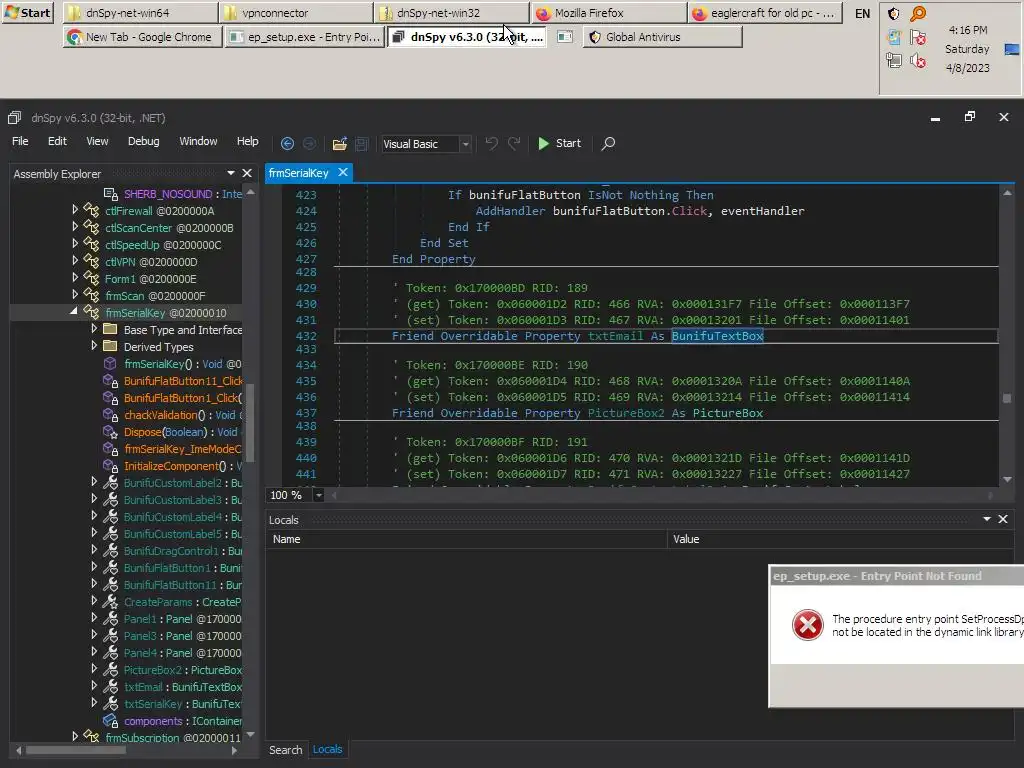This screenshot has height=768, width=1024.
Task: Expand the ctlVPN tree node
Action: pyautogui.click(x=75, y=260)
